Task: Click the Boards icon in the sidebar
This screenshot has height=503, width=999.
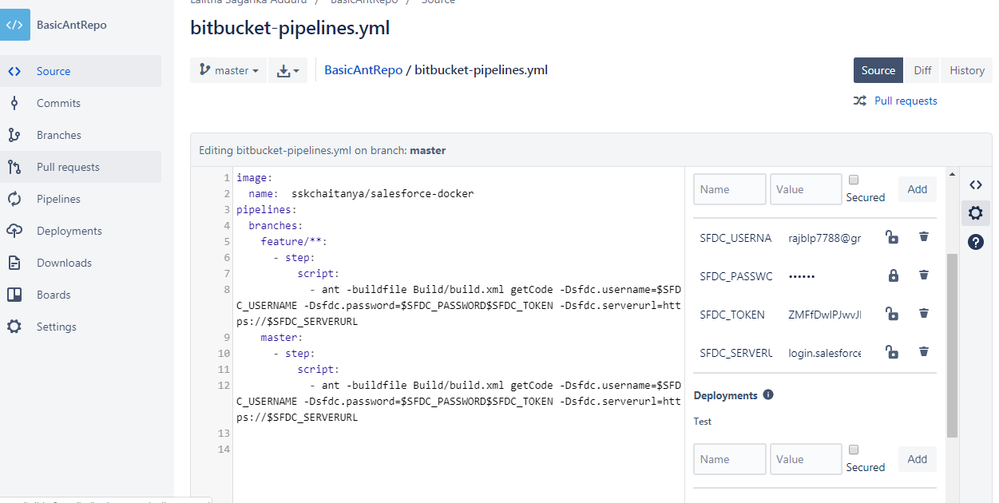Action: coord(14,295)
